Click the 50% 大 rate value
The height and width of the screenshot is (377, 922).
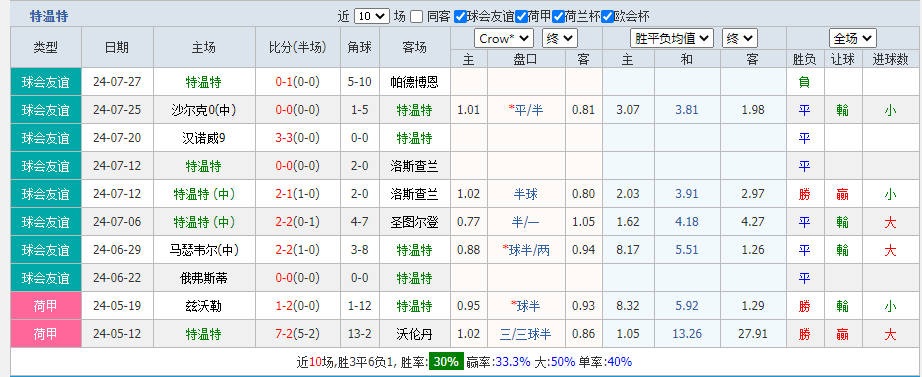(562, 362)
